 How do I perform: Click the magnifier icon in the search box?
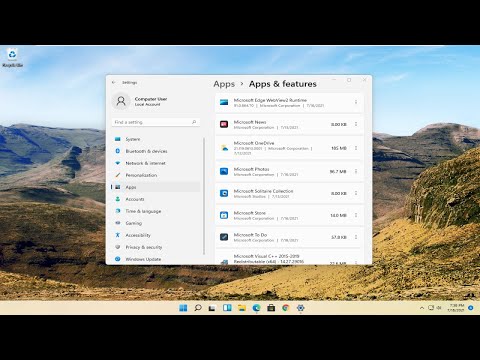pyautogui.click(x=194, y=122)
